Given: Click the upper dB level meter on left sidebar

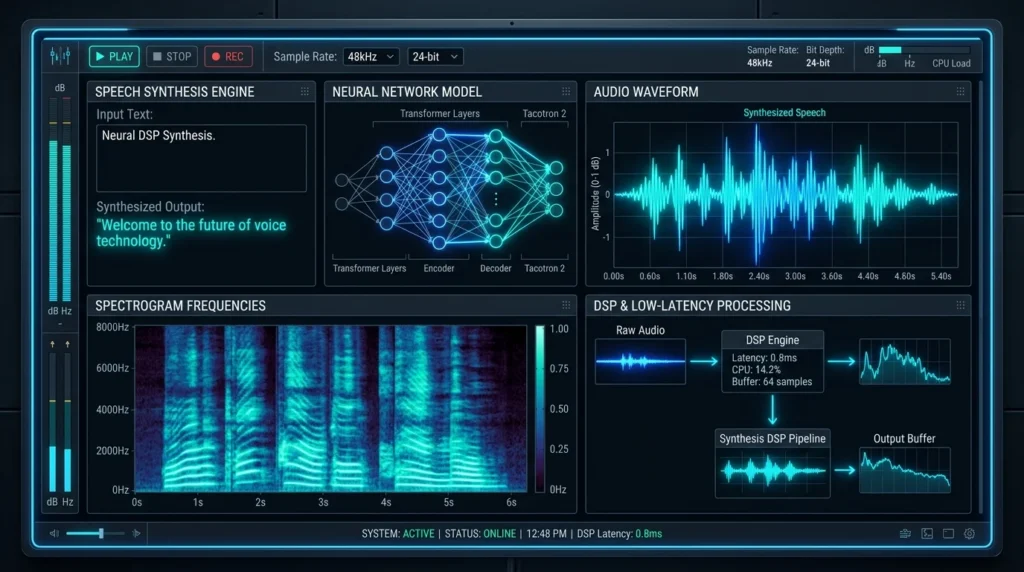Looking at the screenshot, I should pos(60,199).
